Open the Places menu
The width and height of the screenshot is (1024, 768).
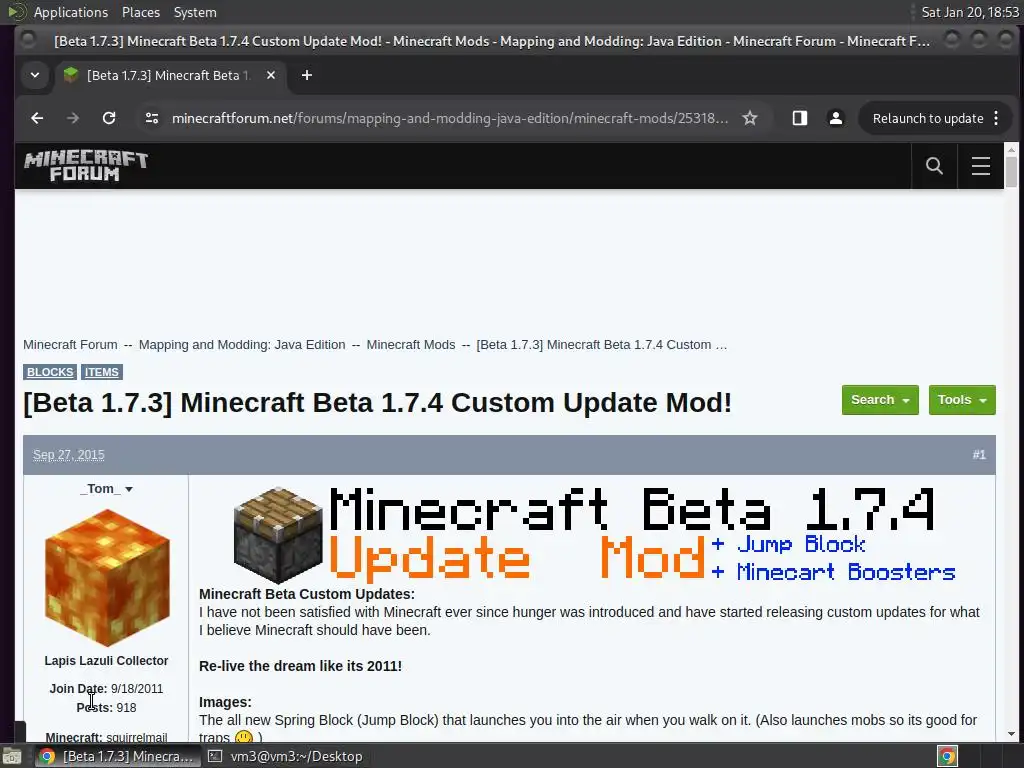point(141,12)
